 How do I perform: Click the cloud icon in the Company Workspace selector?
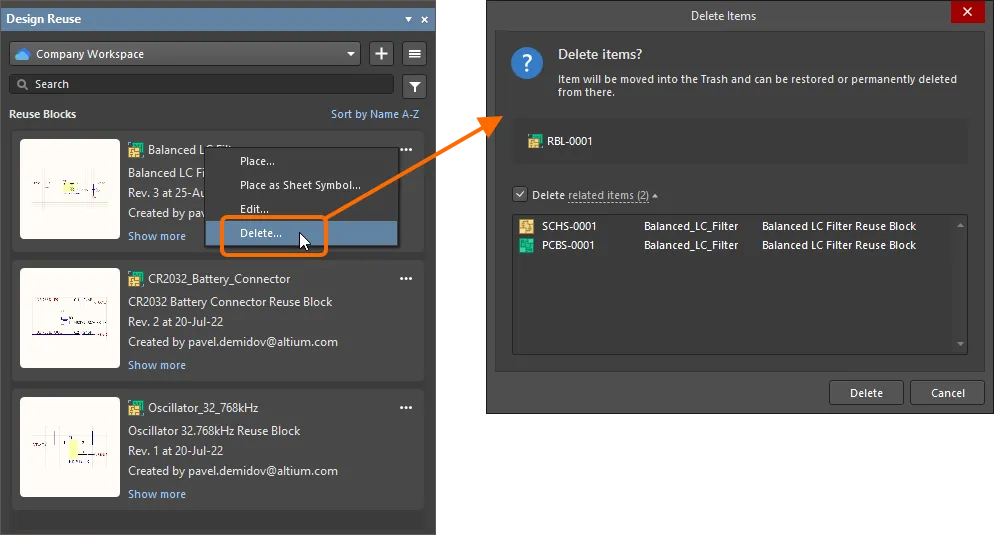pyautogui.click(x=23, y=55)
